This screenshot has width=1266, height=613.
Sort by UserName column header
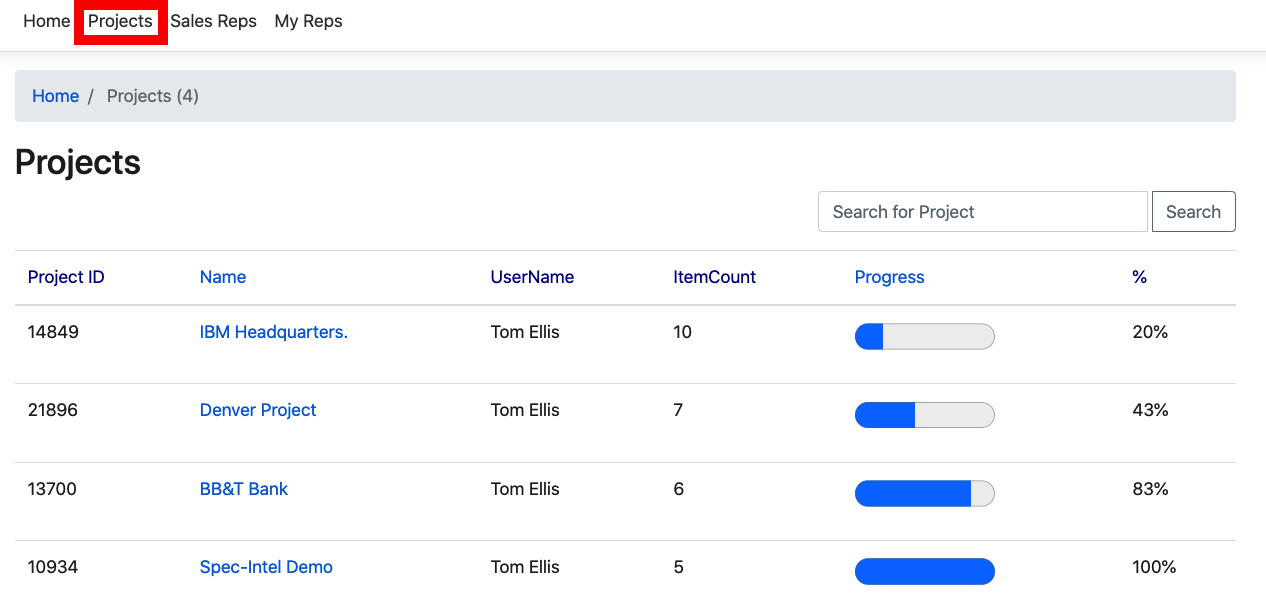(532, 277)
